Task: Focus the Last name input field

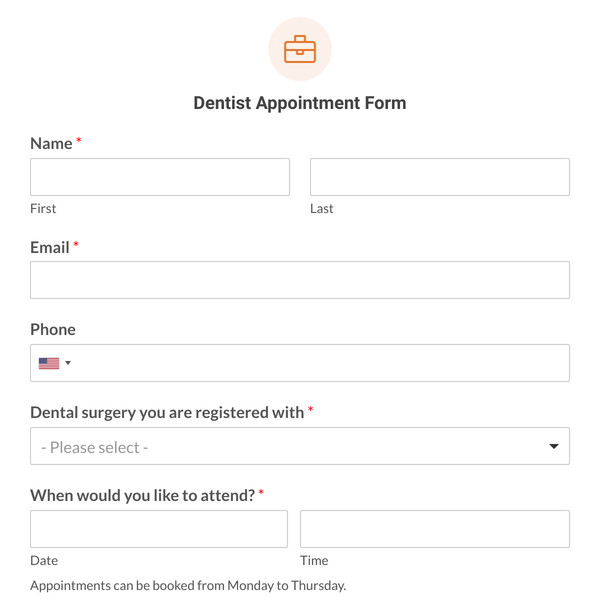Action: click(440, 177)
